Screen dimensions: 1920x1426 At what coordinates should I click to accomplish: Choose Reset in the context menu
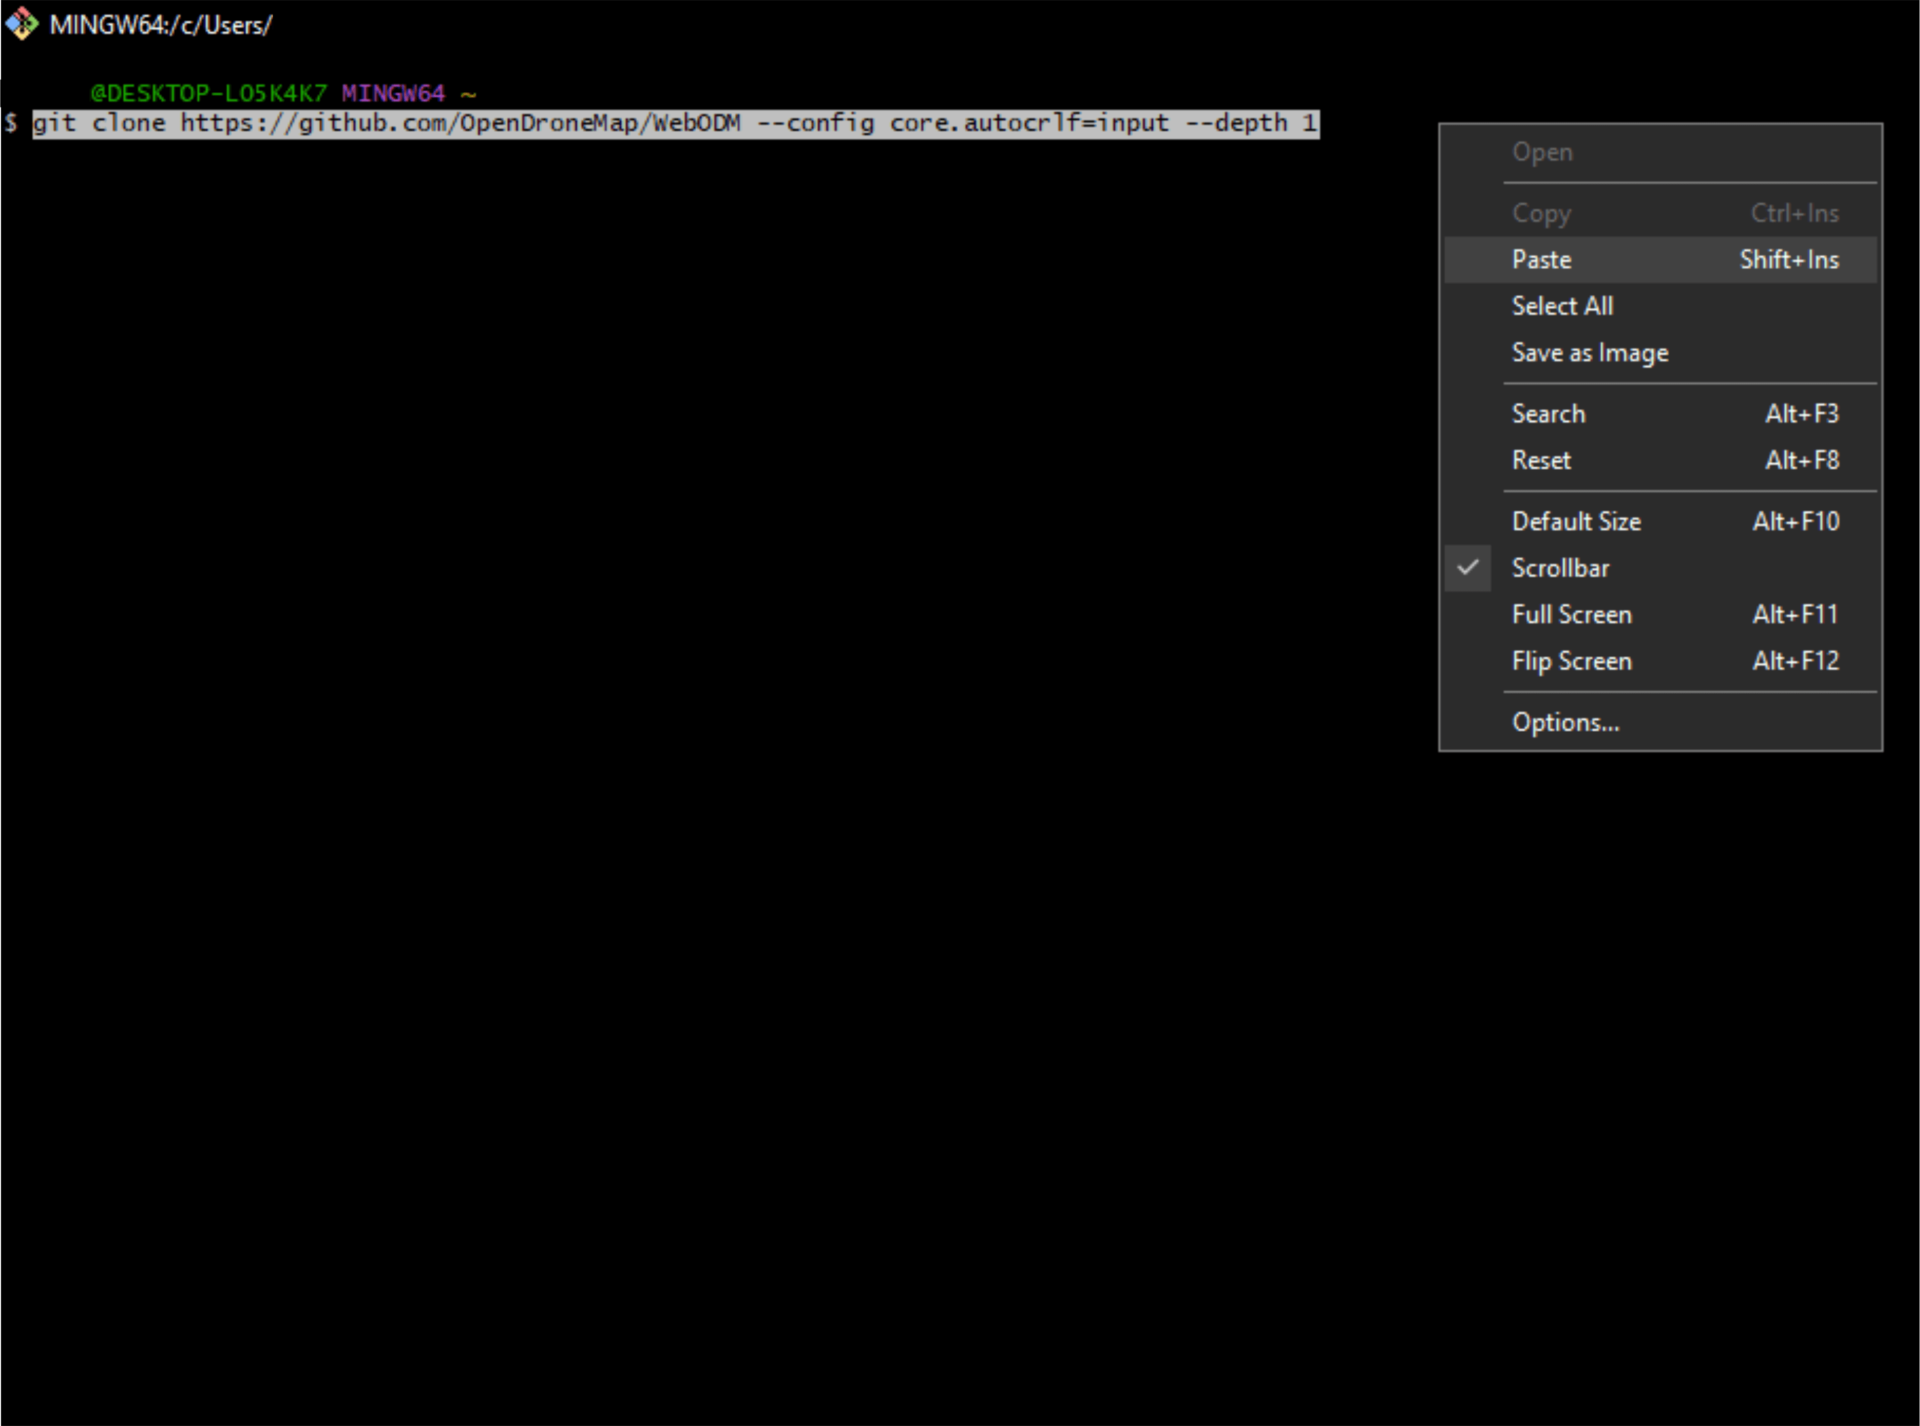coord(1541,460)
